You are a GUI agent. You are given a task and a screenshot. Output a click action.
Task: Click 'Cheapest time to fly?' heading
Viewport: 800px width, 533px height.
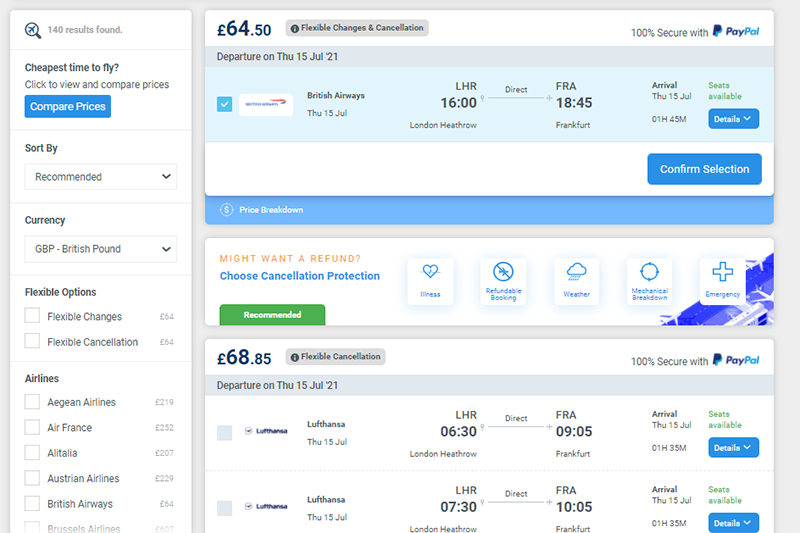point(72,68)
